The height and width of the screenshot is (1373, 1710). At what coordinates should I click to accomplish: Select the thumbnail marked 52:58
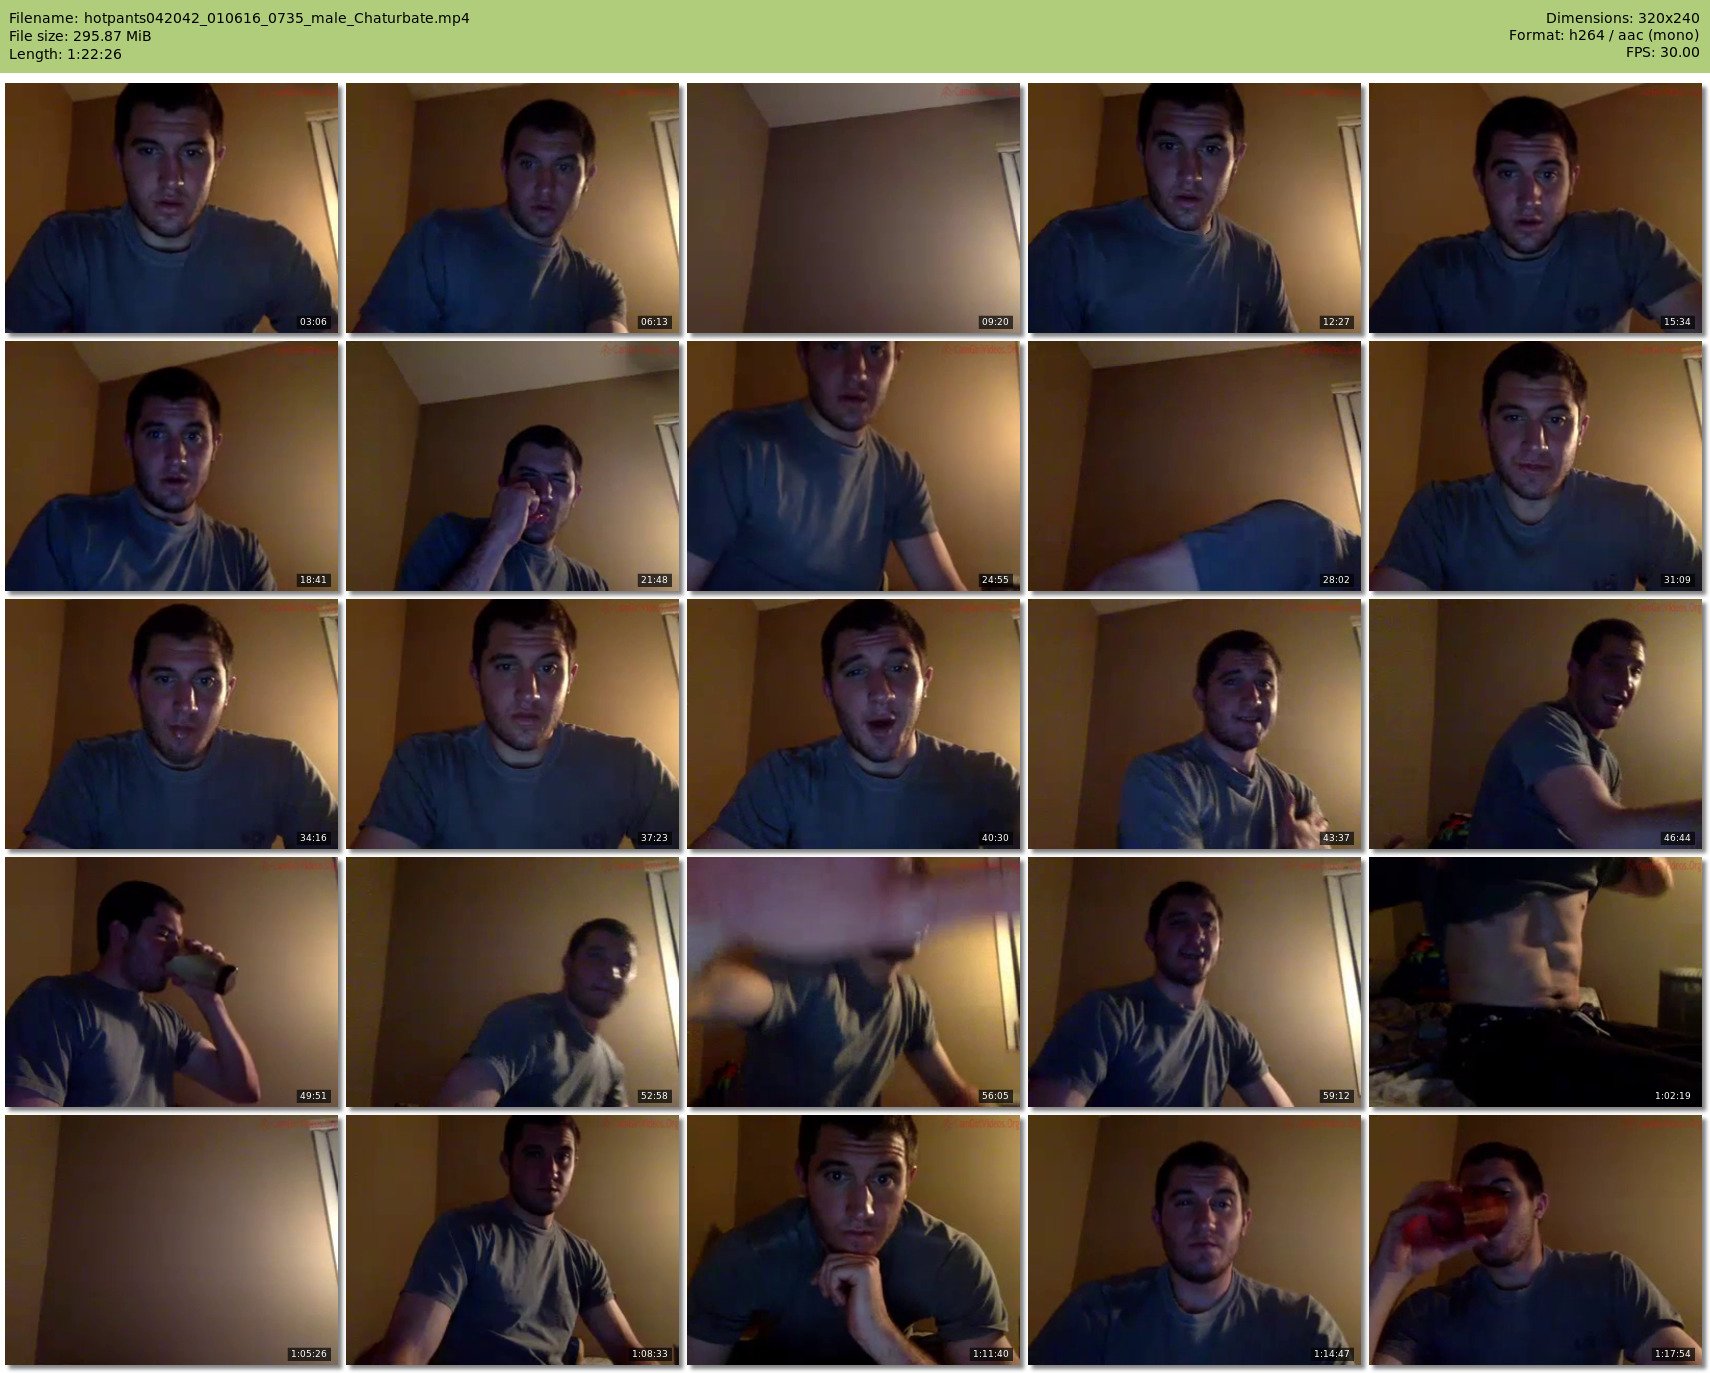pos(513,982)
